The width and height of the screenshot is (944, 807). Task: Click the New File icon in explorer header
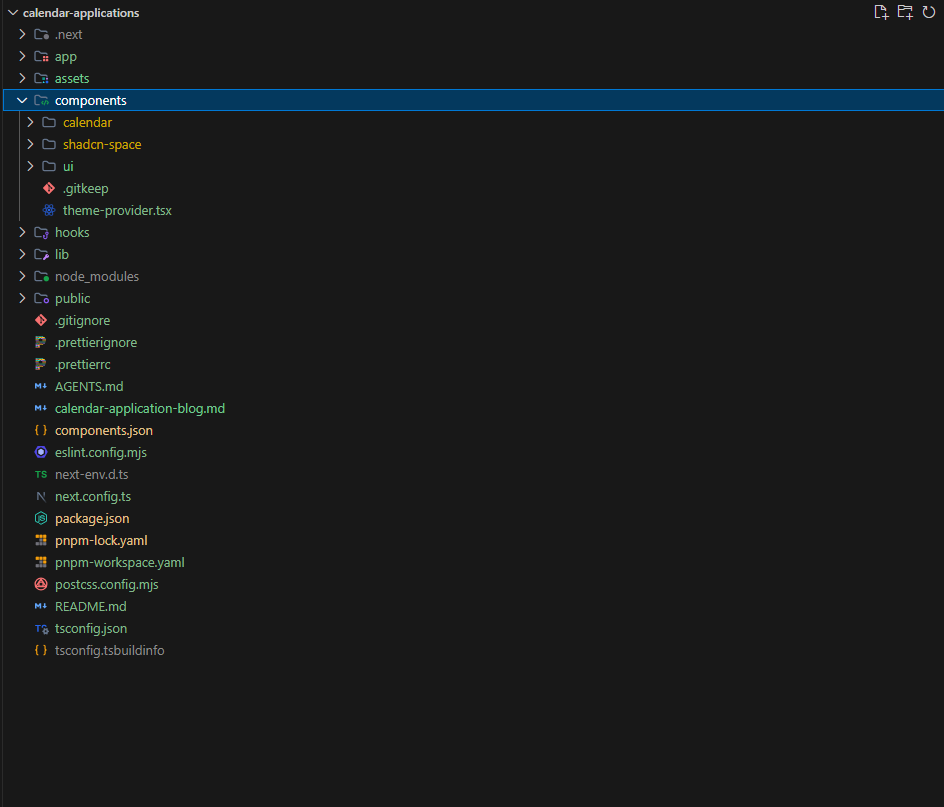881,12
